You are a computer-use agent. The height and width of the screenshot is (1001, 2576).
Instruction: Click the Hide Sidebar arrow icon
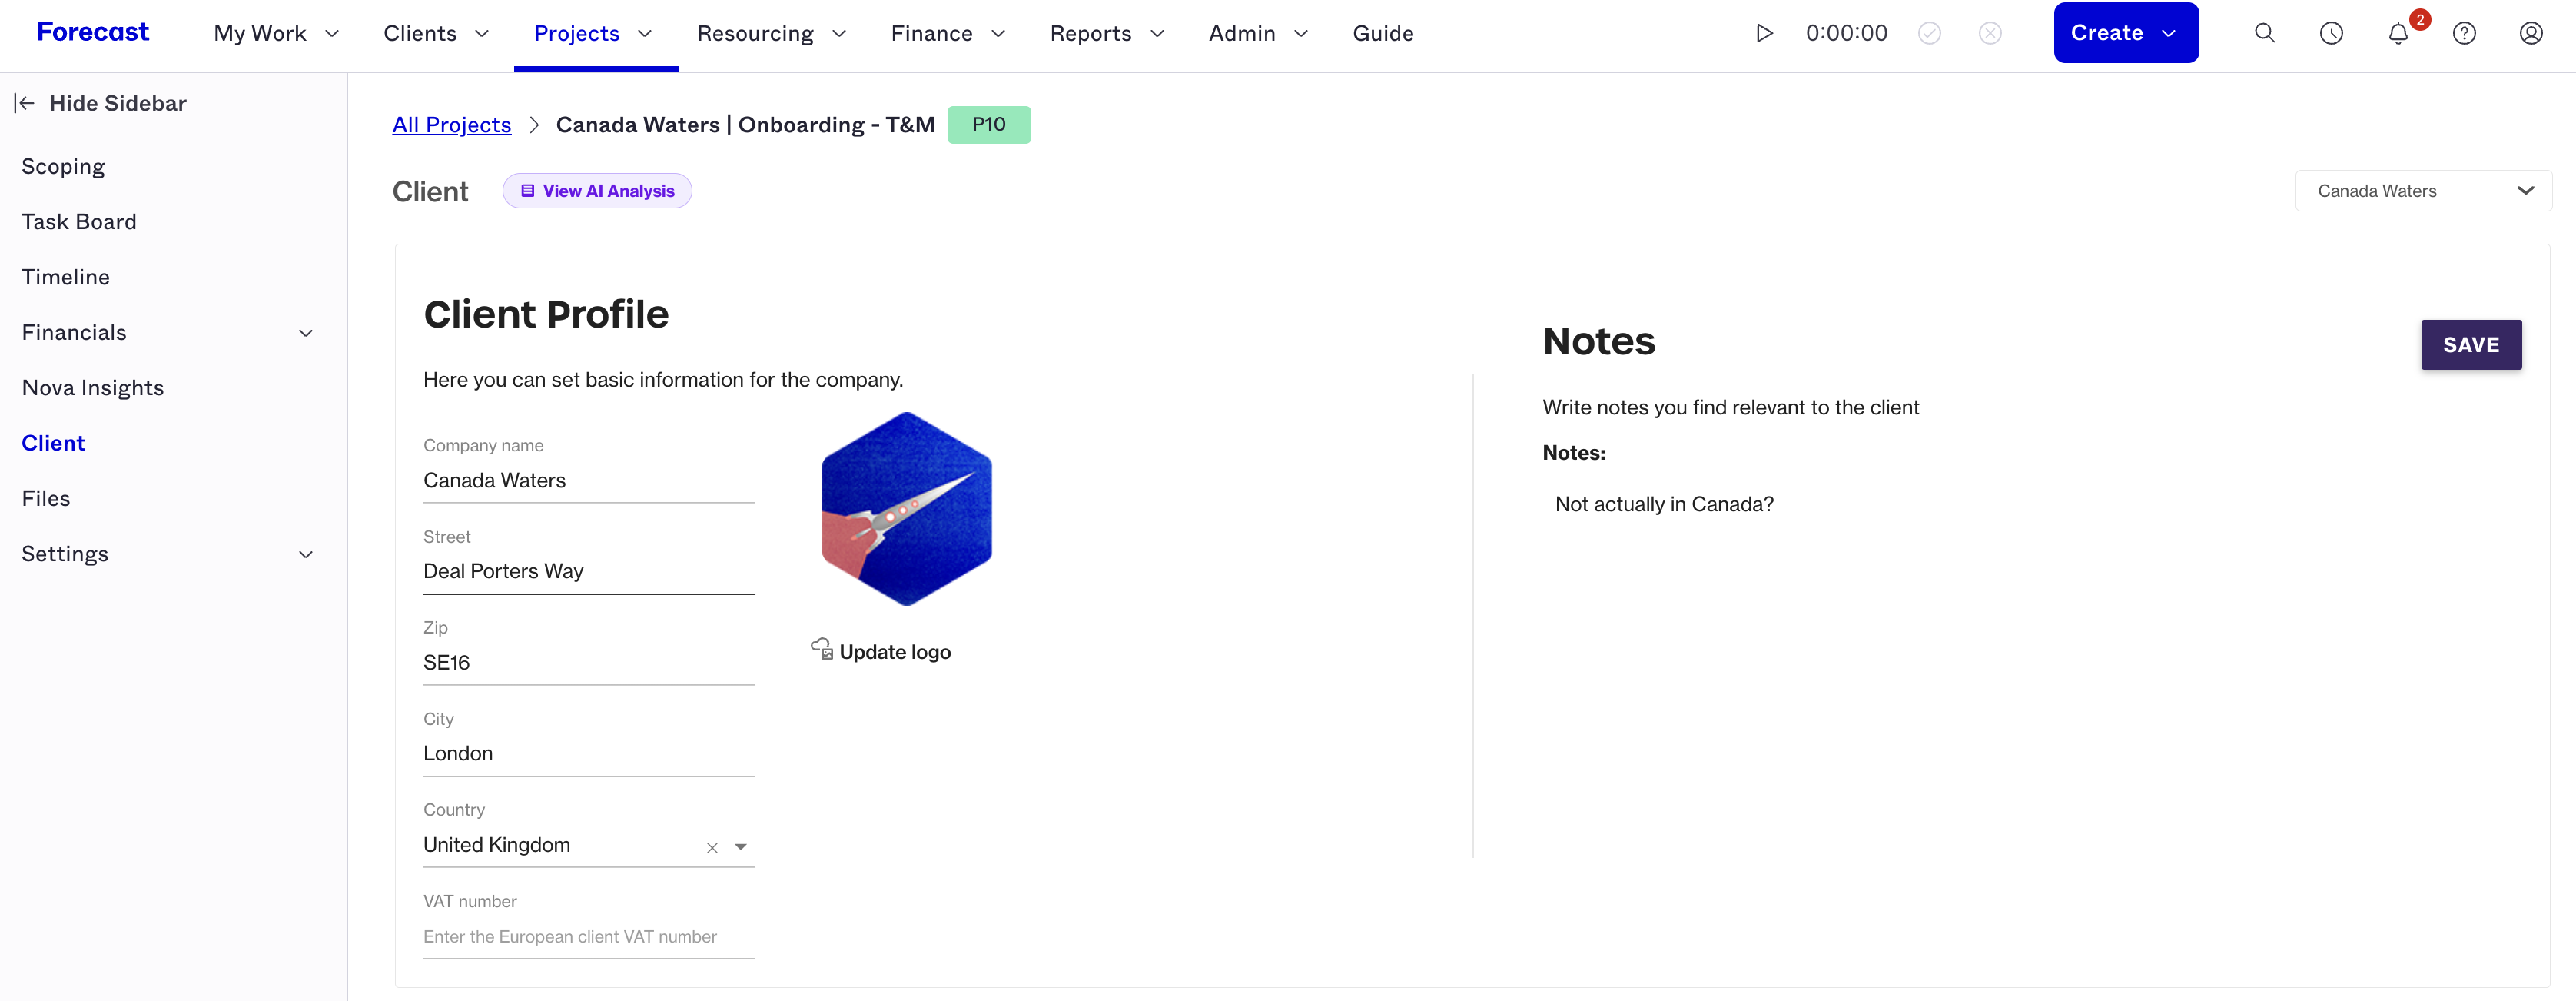24,103
